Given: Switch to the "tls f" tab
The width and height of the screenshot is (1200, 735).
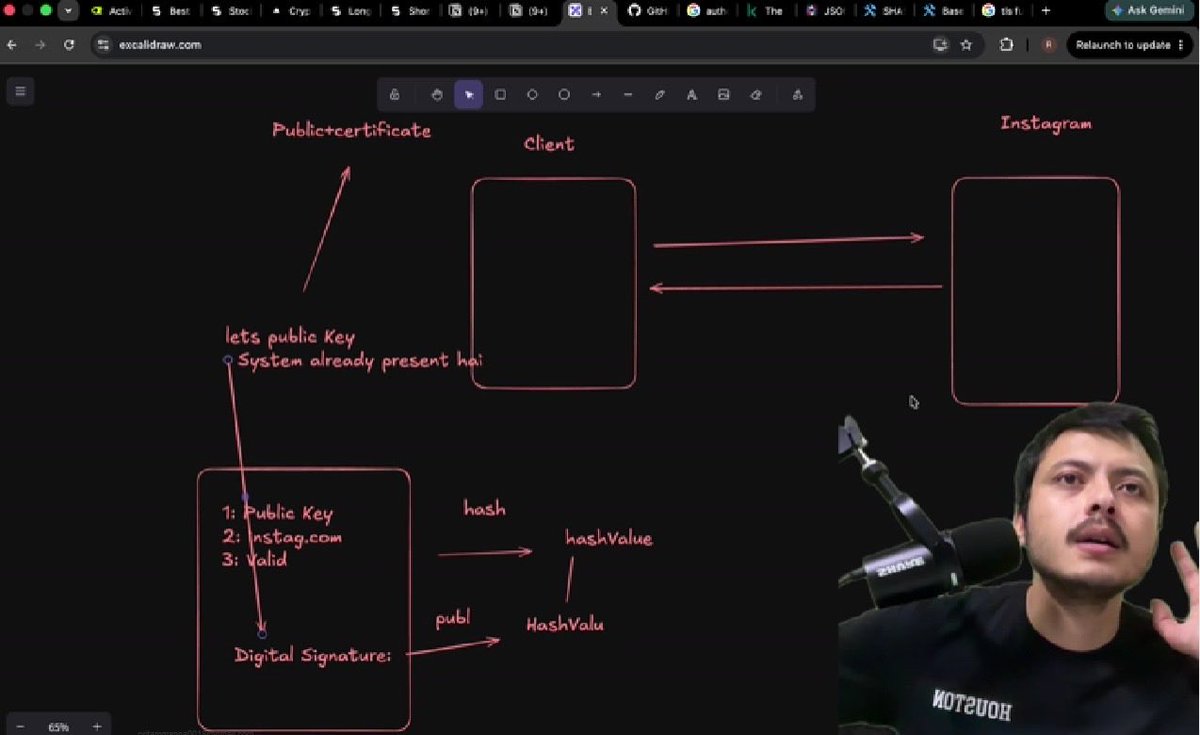Looking at the screenshot, I should [1002, 11].
